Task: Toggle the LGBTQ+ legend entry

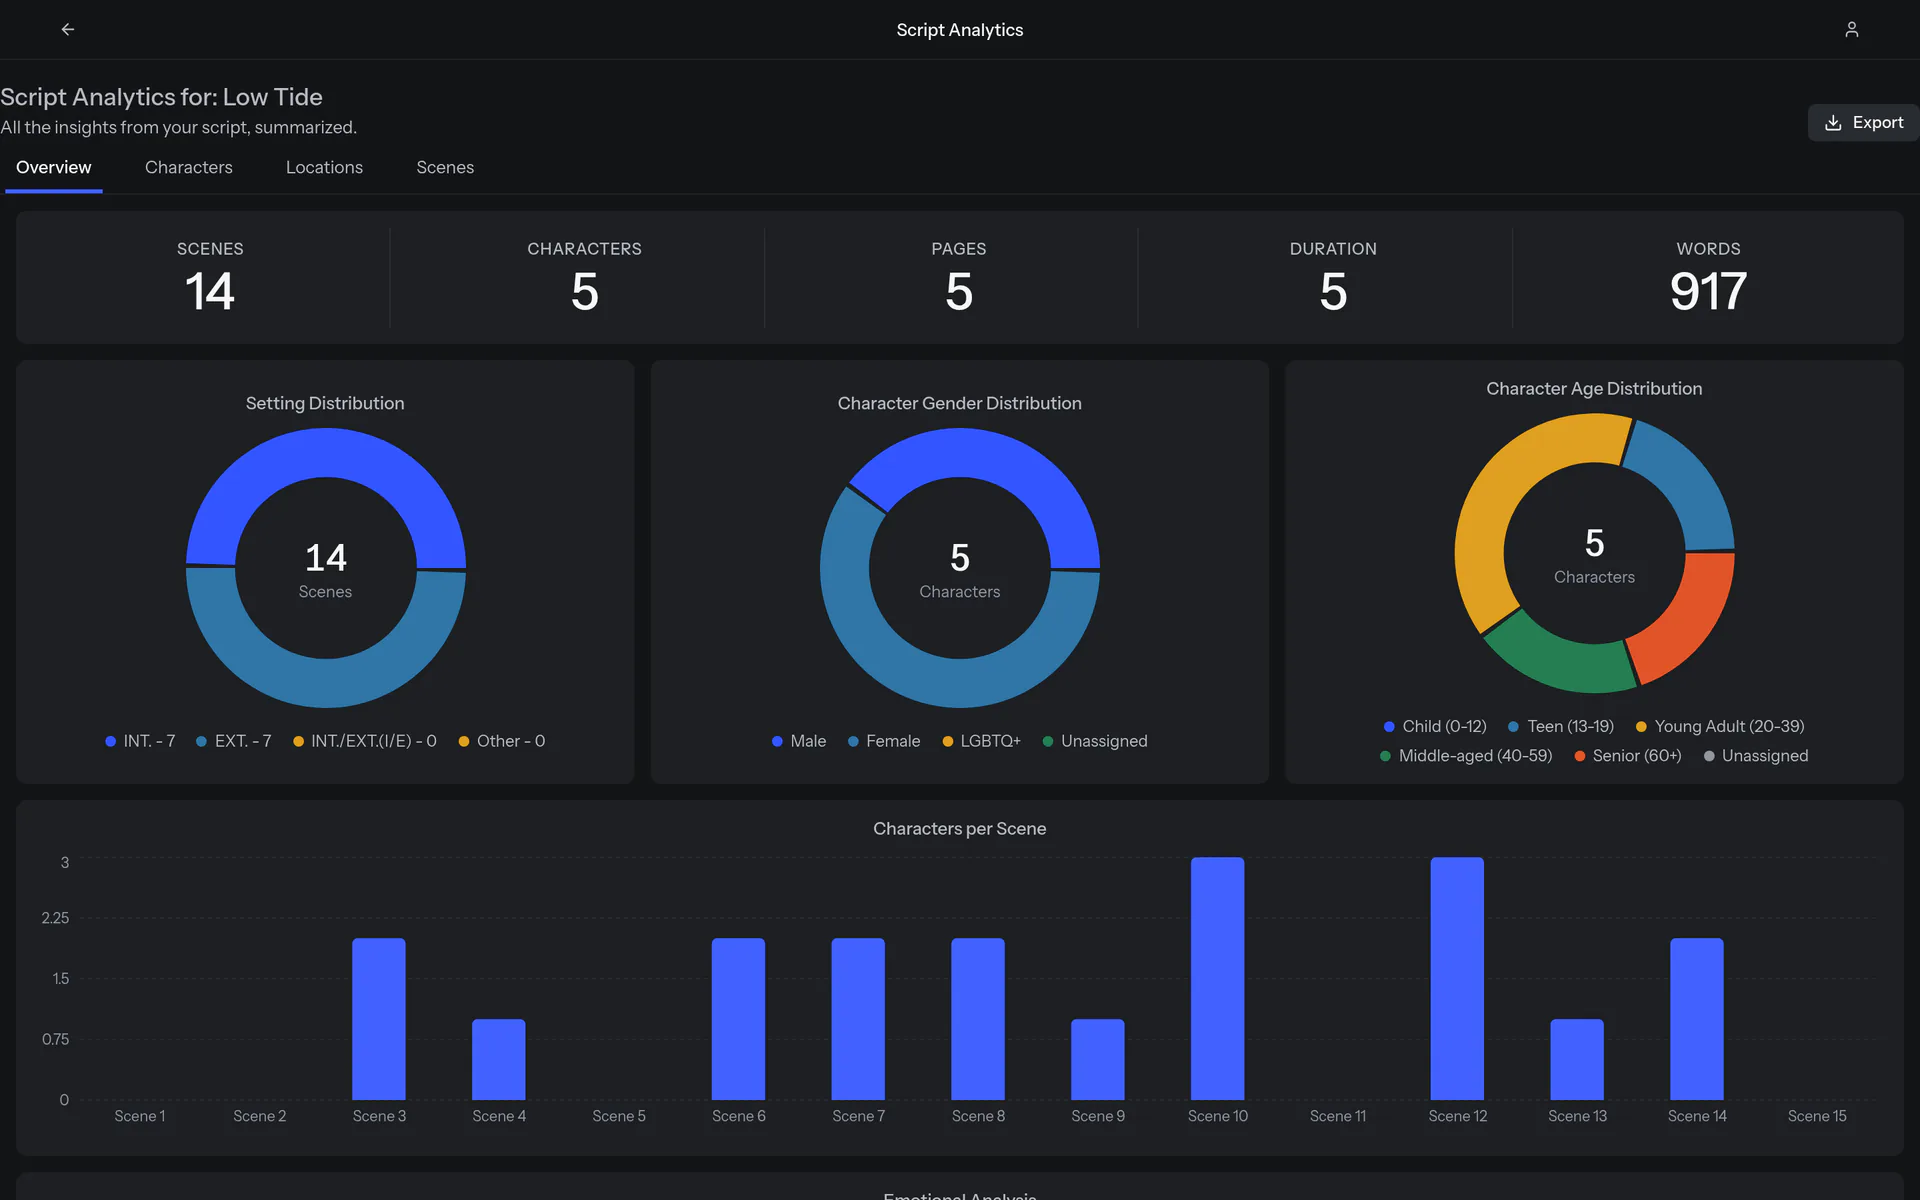Action: tap(981, 741)
